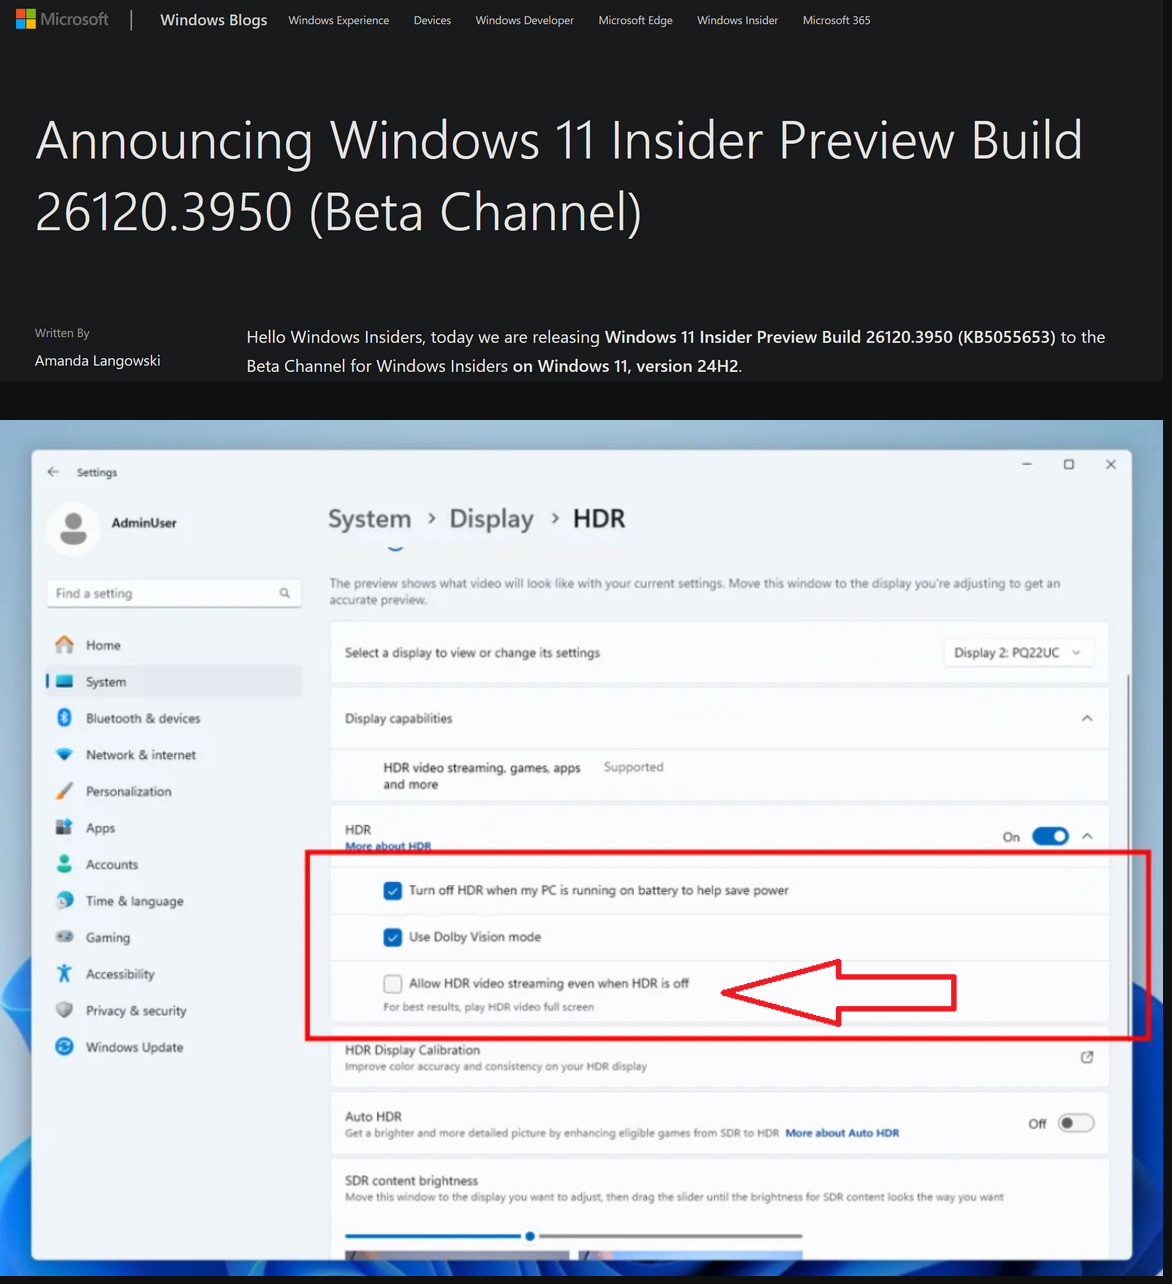The height and width of the screenshot is (1284, 1172).
Task: Collapse the HDR section
Action: 1087,836
